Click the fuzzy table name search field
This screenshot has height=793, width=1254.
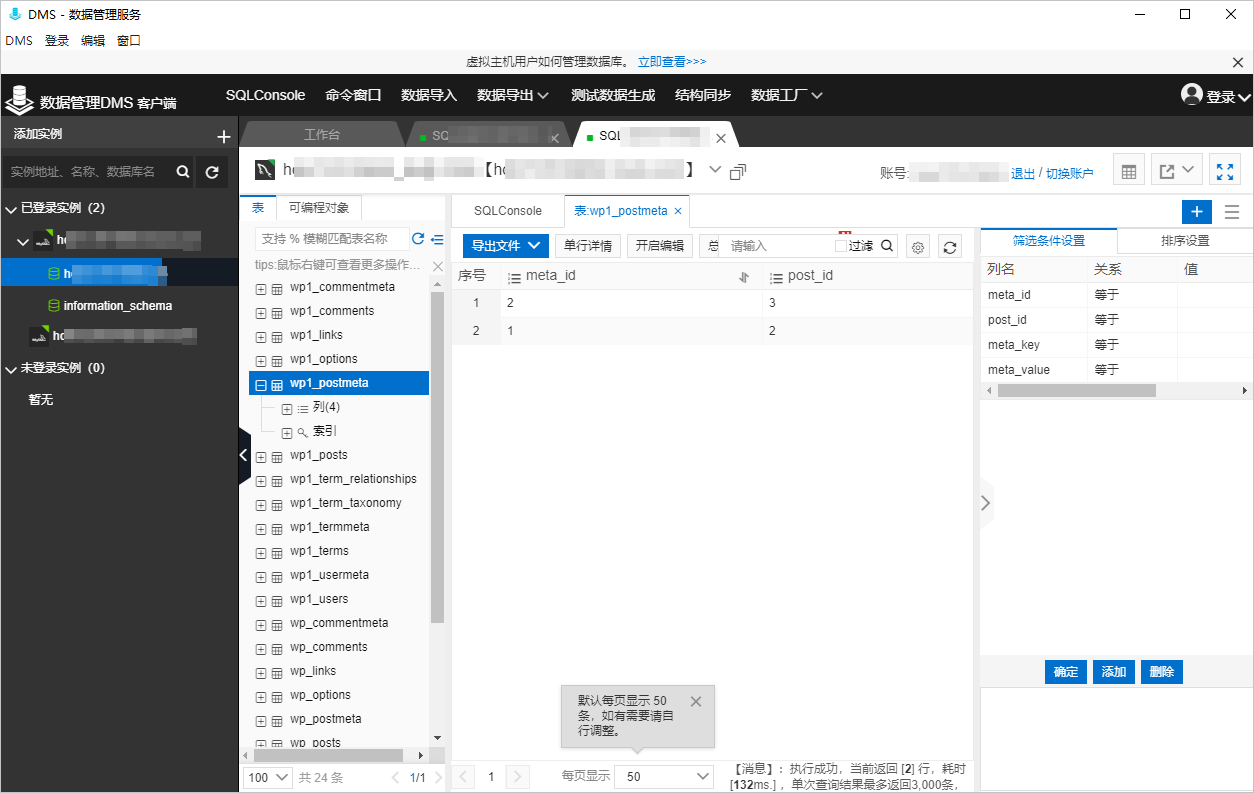click(331, 239)
